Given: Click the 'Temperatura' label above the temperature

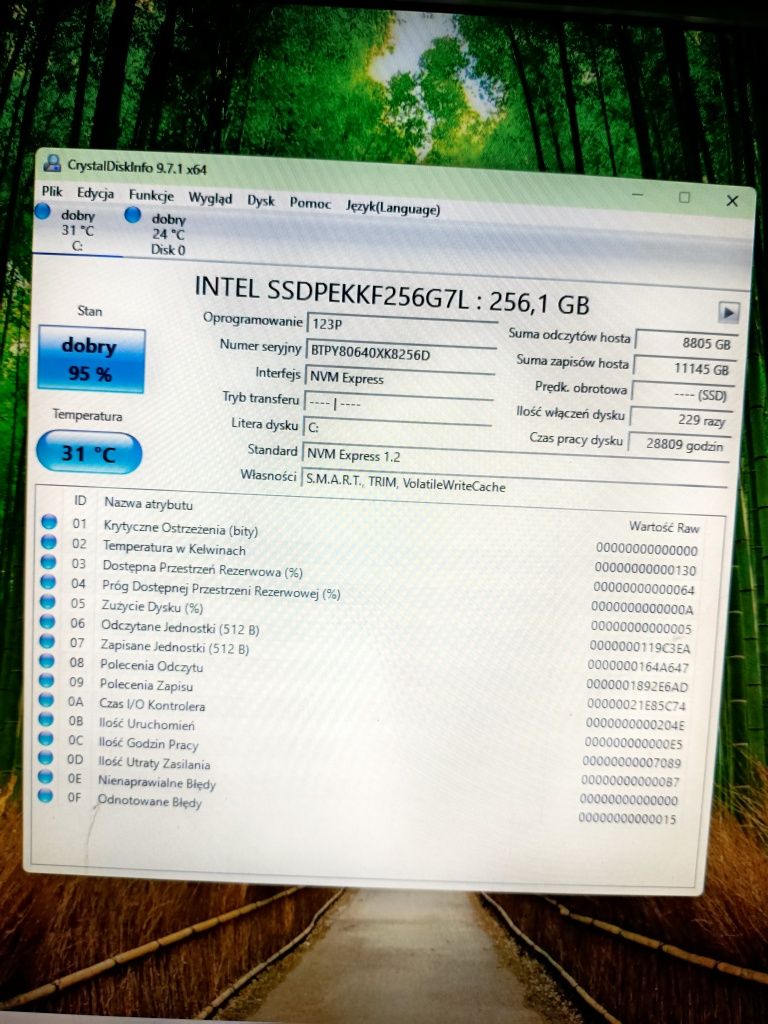Looking at the screenshot, I should (x=88, y=415).
